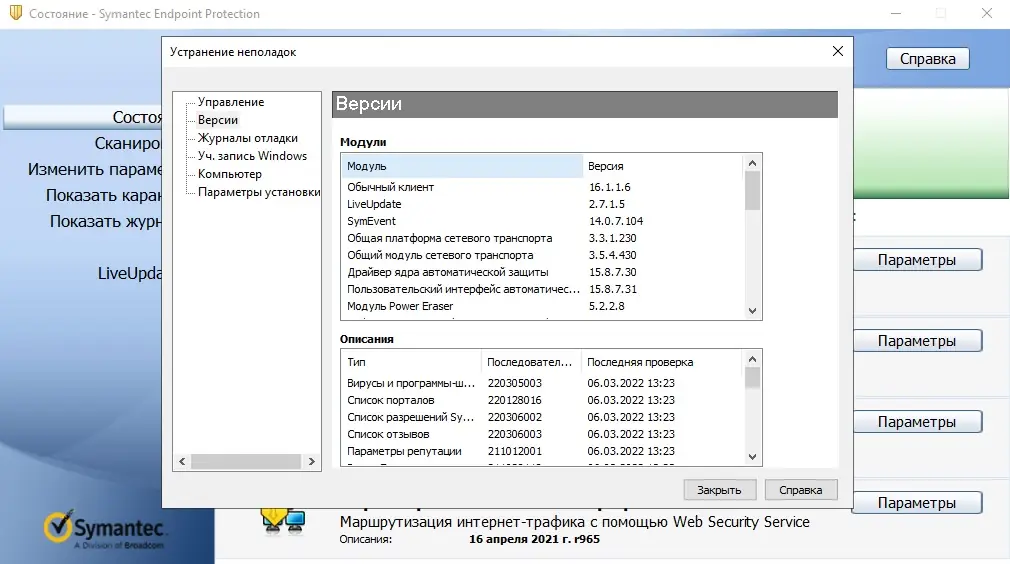
Task: Click the fourth Параметры button at bottom
Action: point(917,503)
